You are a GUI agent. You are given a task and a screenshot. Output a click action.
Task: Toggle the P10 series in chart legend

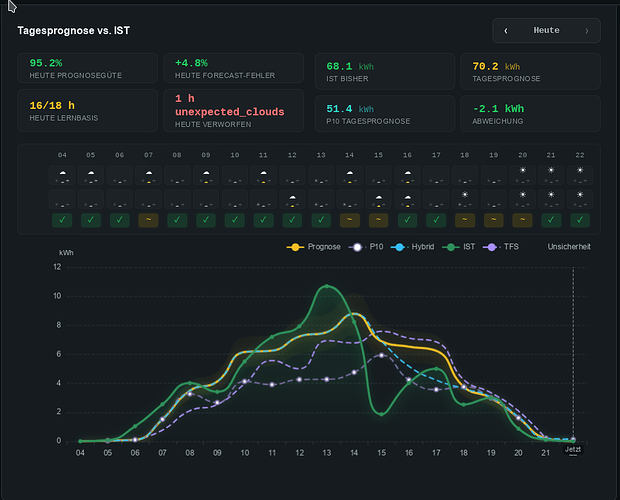click(x=366, y=247)
